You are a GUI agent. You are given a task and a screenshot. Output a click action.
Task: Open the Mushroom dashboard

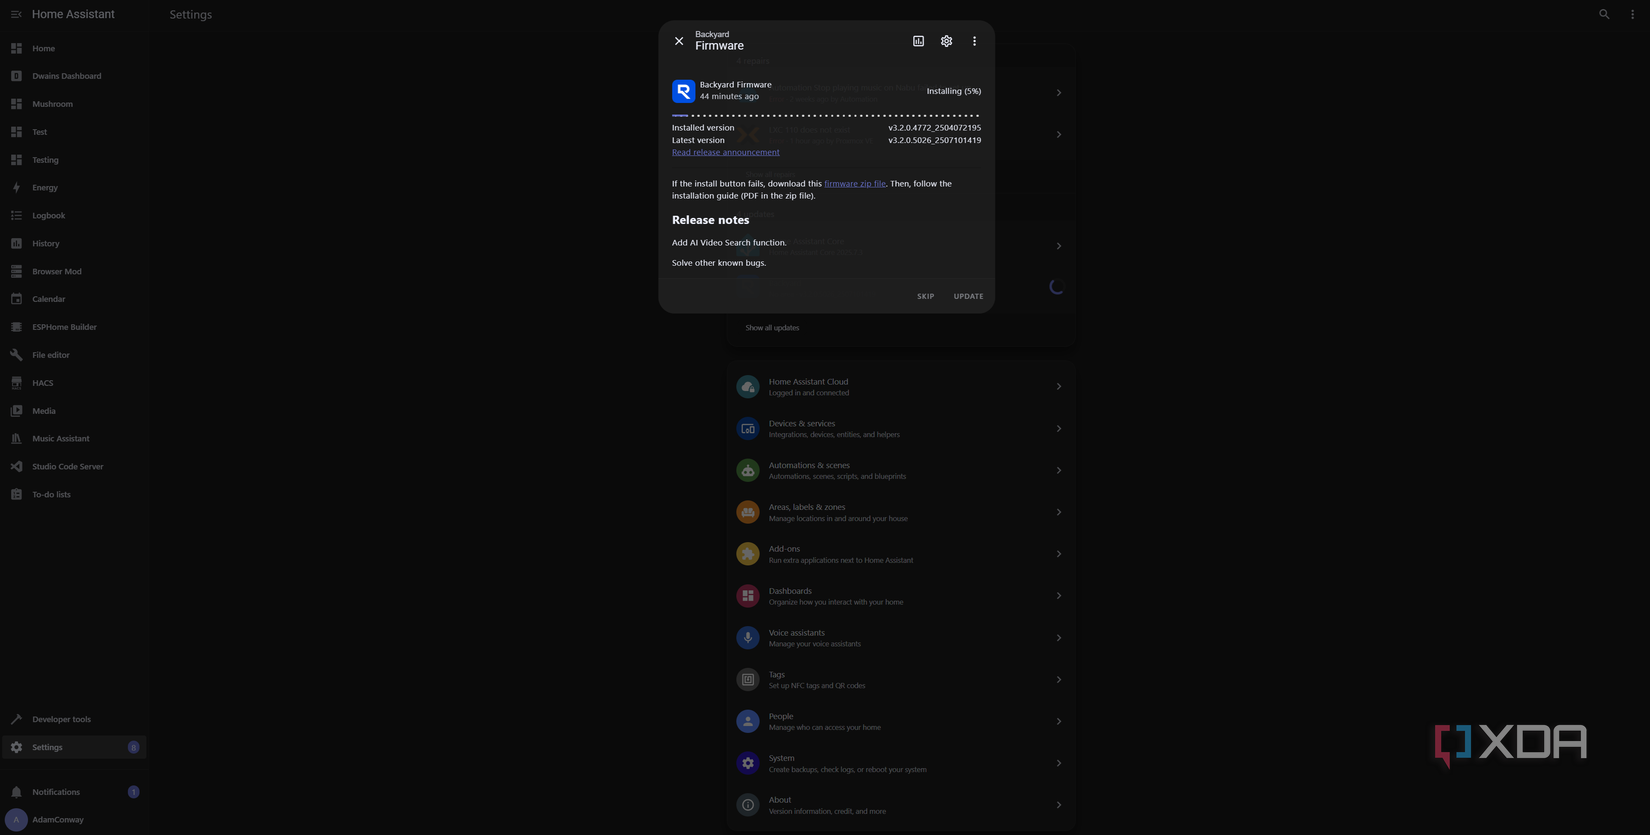tap(73, 104)
